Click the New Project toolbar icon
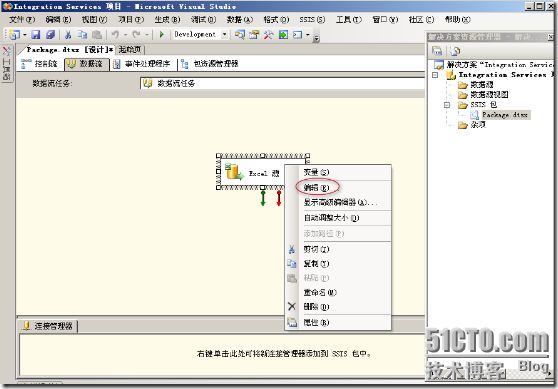558x389 pixels. (15, 35)
